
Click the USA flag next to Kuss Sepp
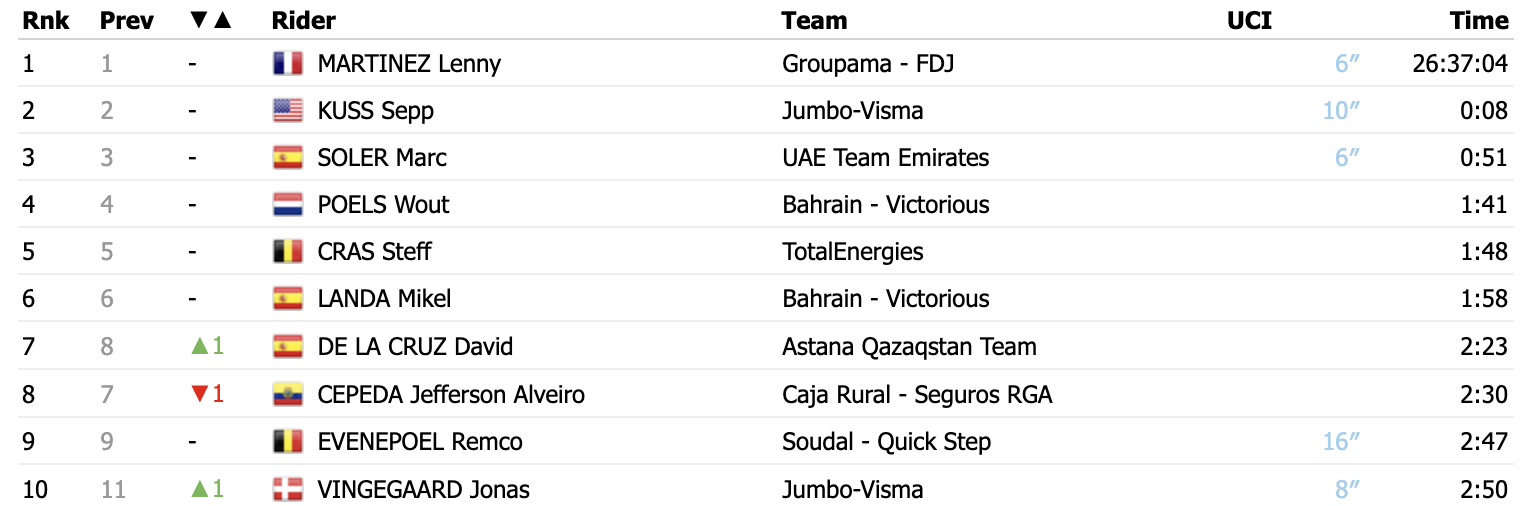click(x=287, y=111)
